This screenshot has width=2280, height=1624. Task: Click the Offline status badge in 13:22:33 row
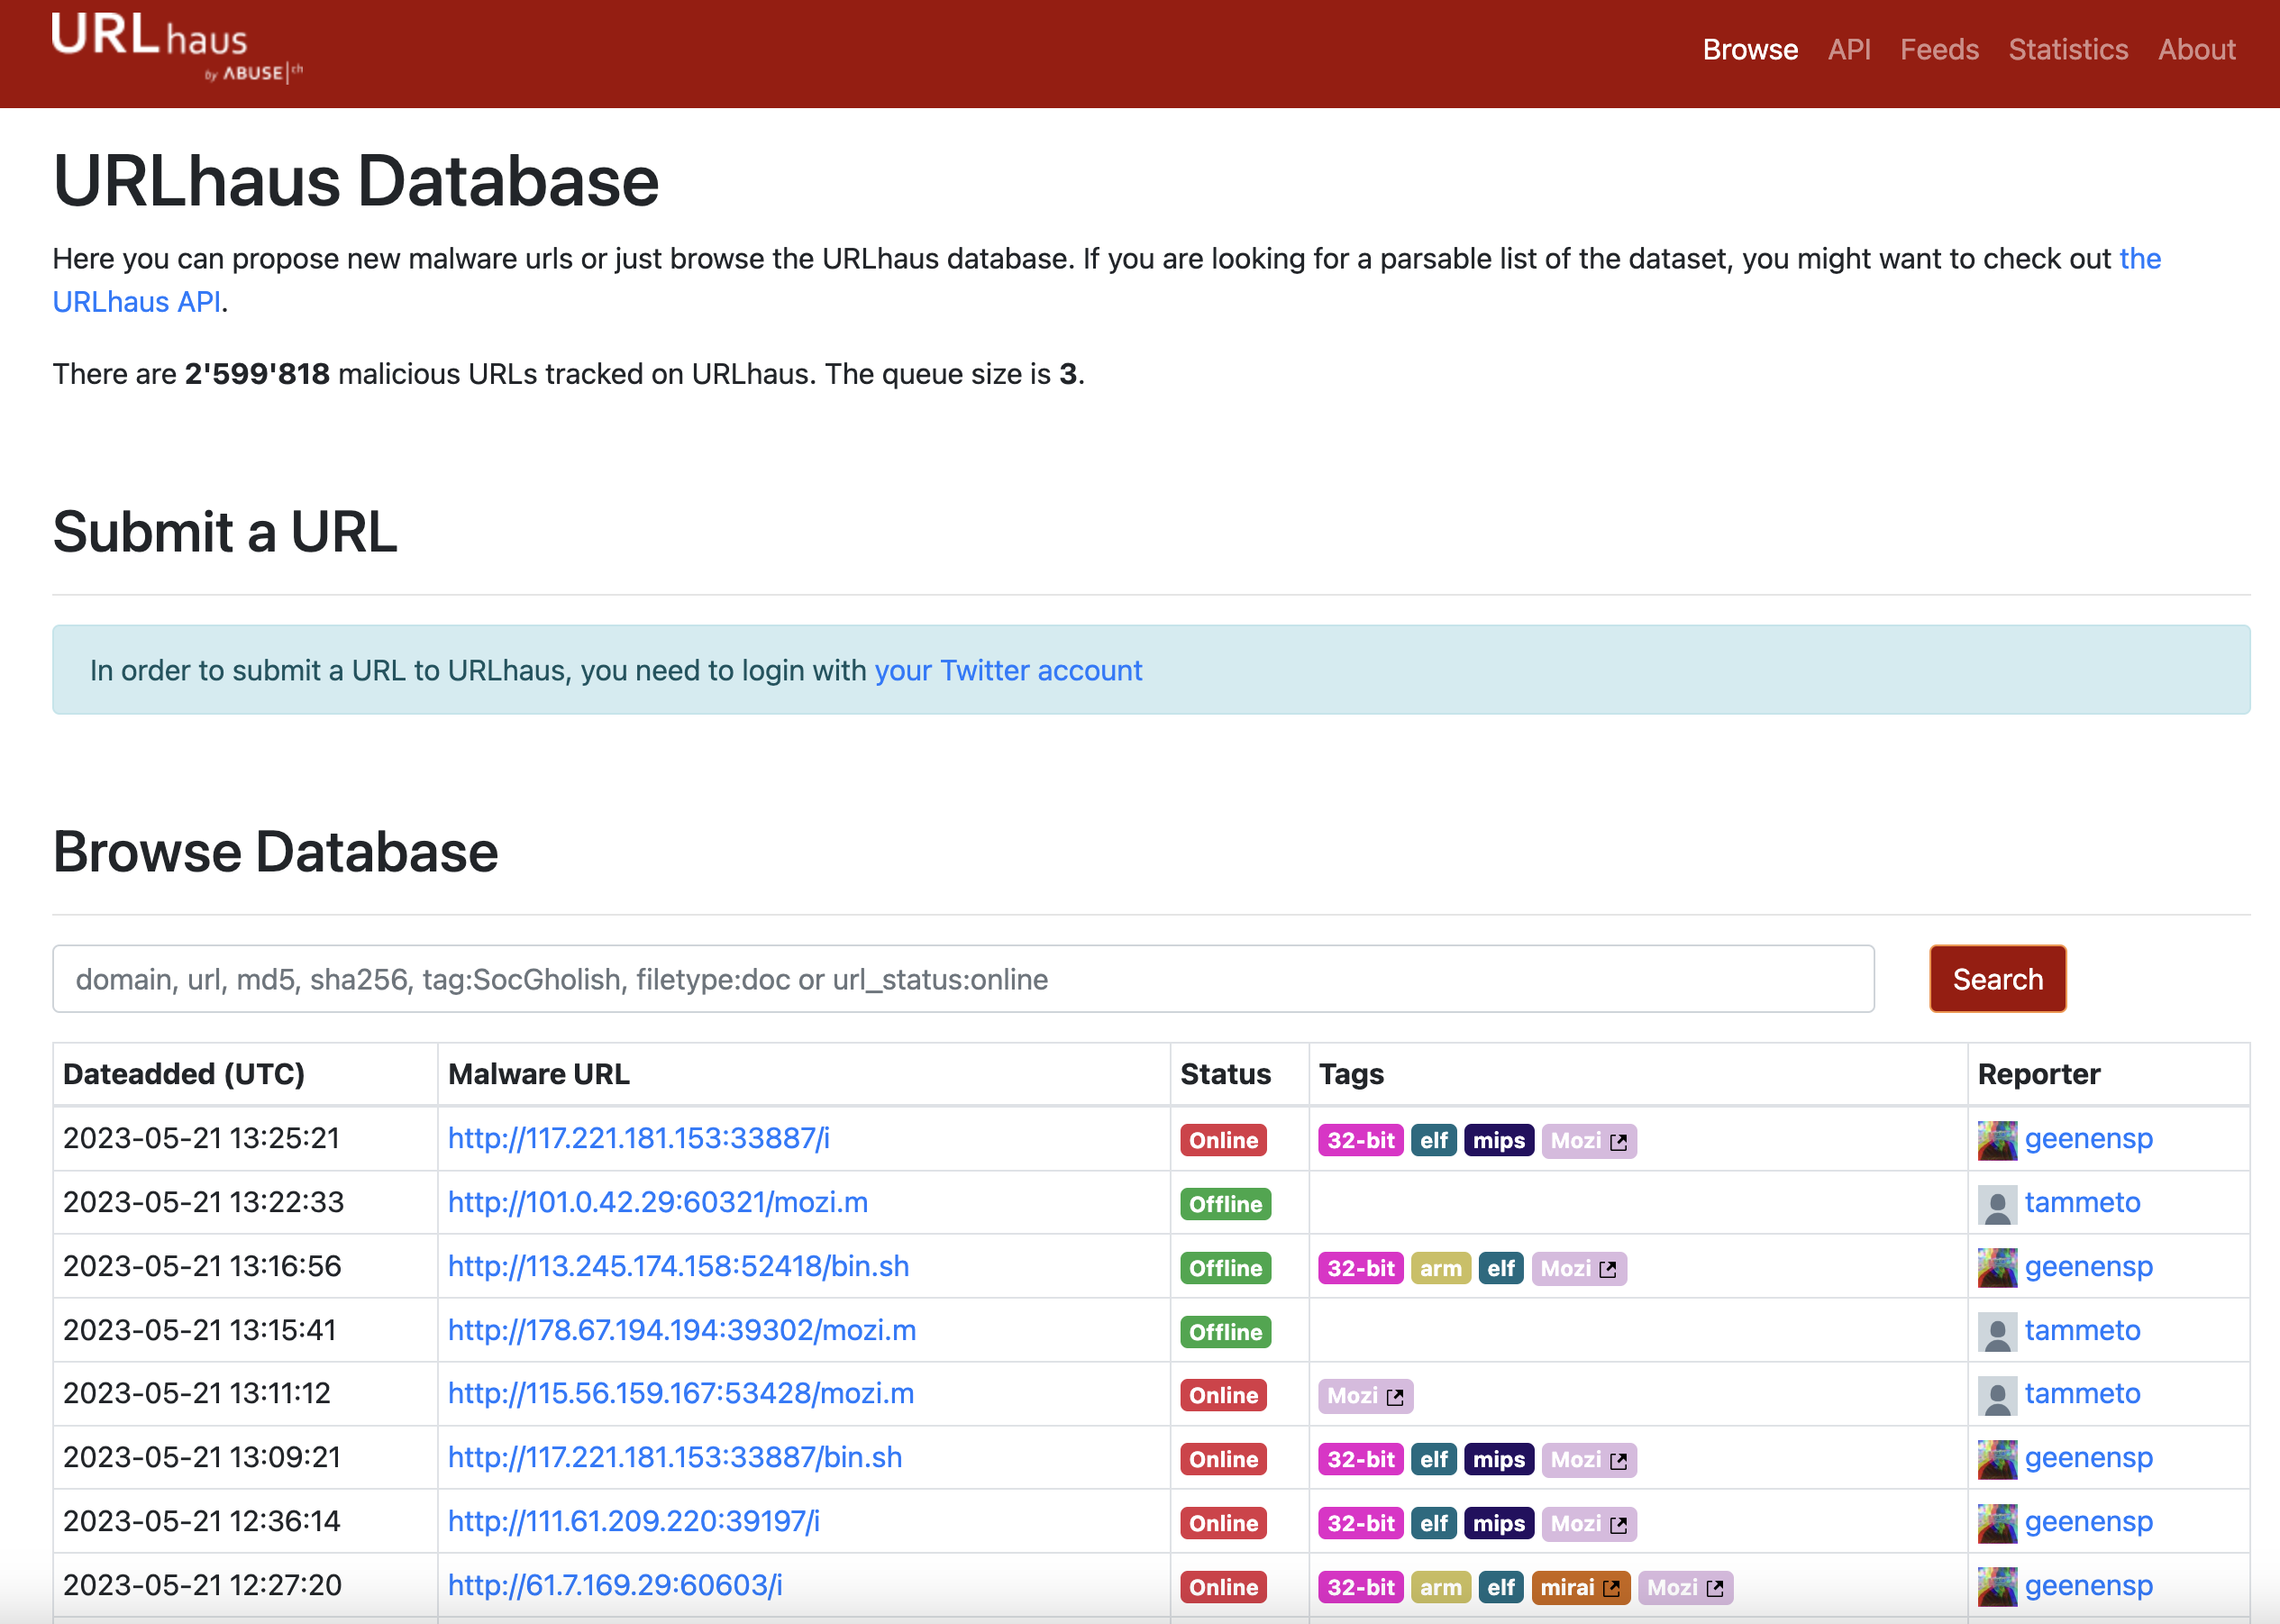1226,1205
